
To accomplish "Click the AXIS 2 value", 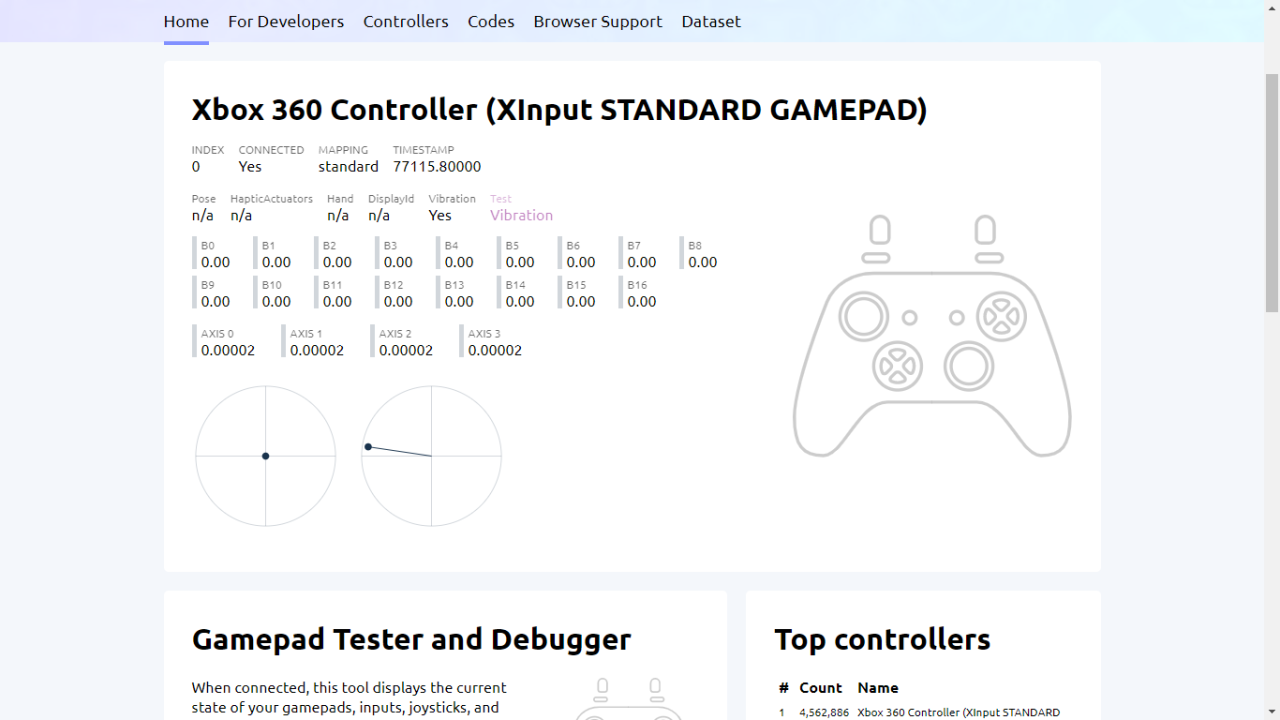I will [x=406, y=350].
